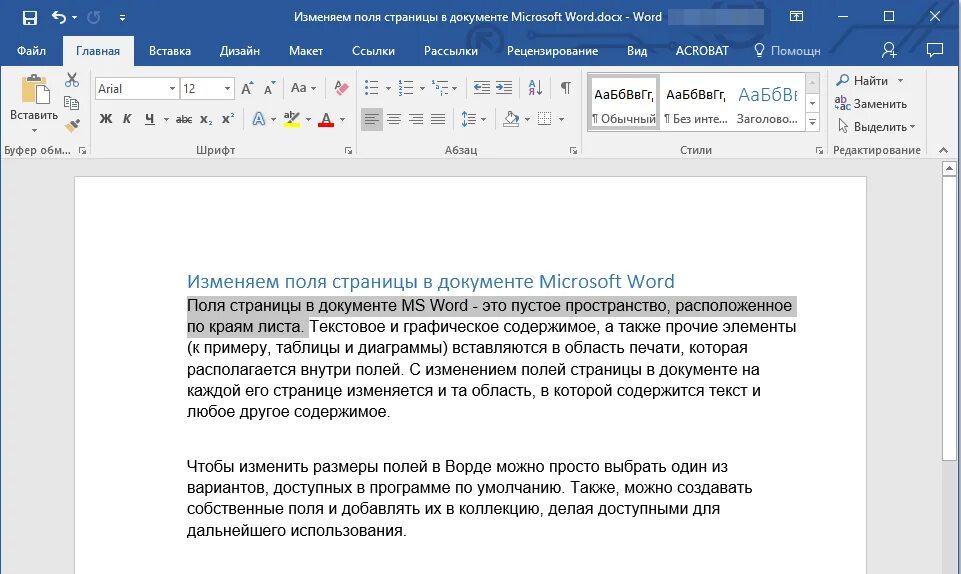Open the Макет tab
Screen dimensions: 961x574
[x=306, y=51]
